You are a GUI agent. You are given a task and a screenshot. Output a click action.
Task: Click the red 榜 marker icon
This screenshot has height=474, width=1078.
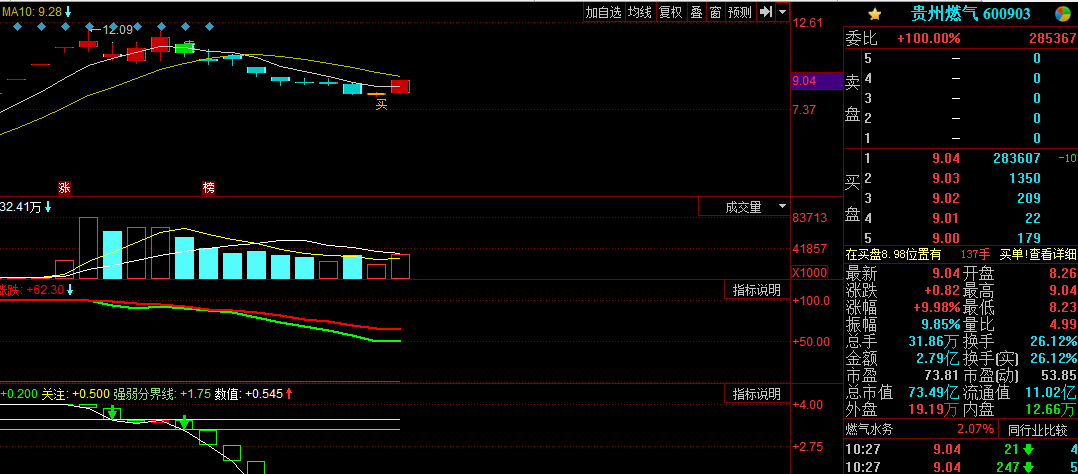coord(209,187)
